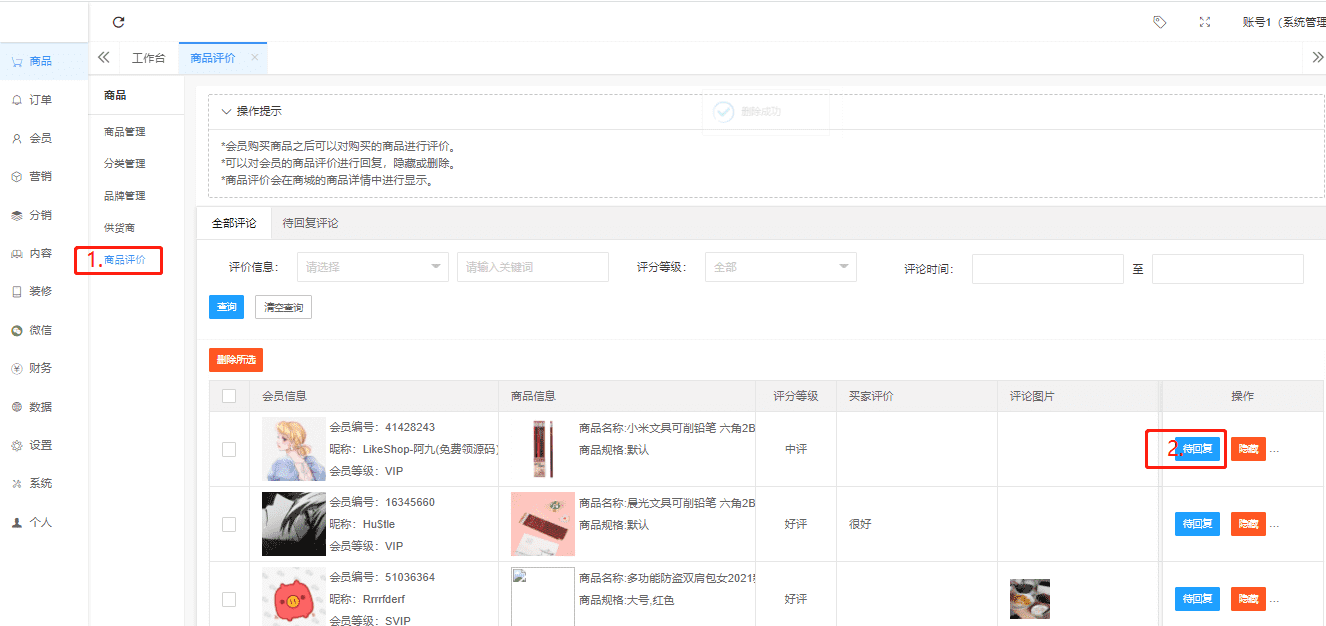Image resolution: width=1326 pixels, height=626 pixels.
Task: Open 订单 section in left sidebar
Action: (x=40, y=100)
